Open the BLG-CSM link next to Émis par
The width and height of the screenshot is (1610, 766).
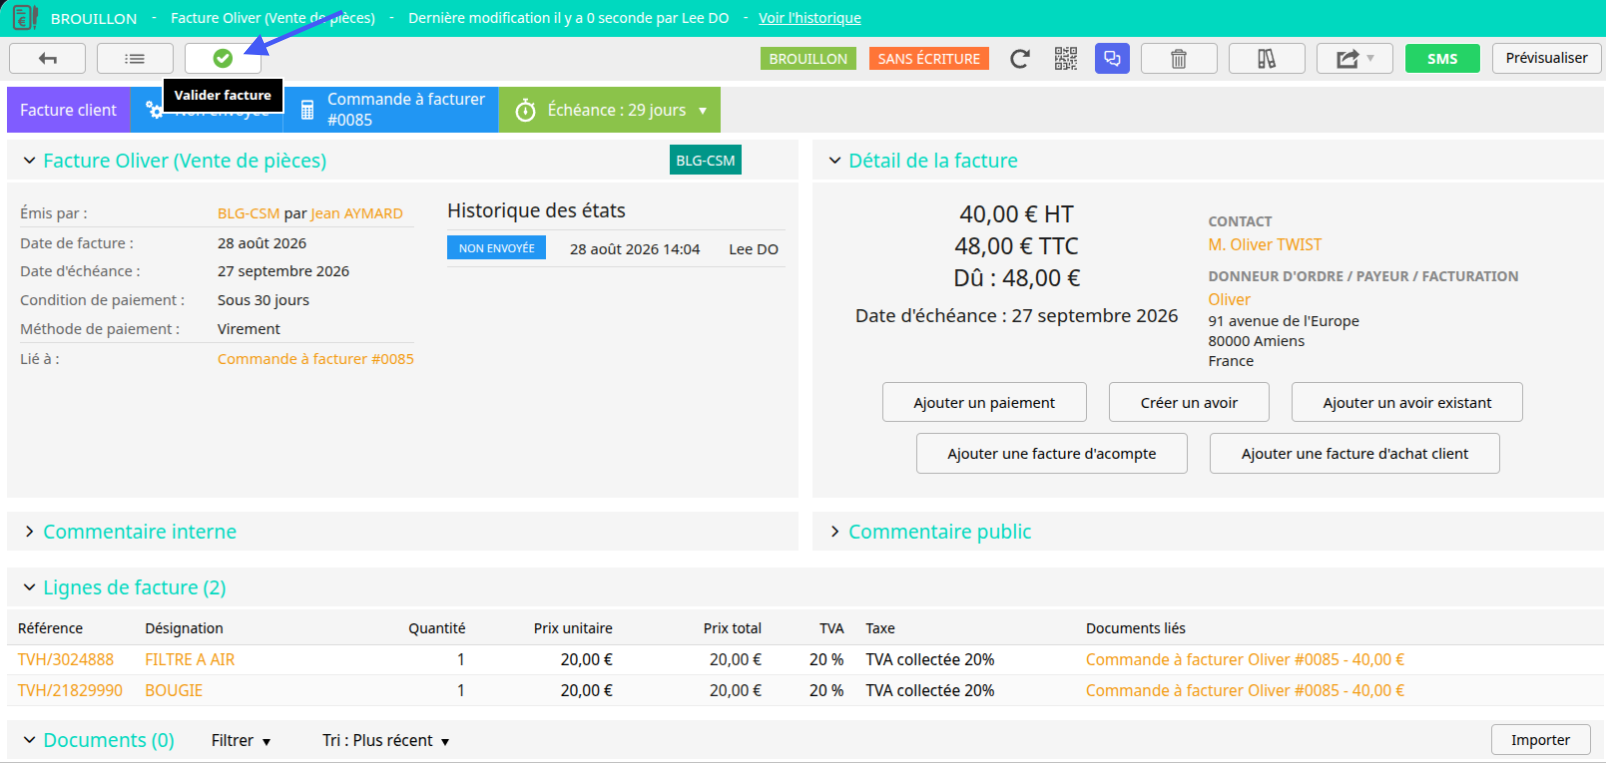(x=249, y=213)
